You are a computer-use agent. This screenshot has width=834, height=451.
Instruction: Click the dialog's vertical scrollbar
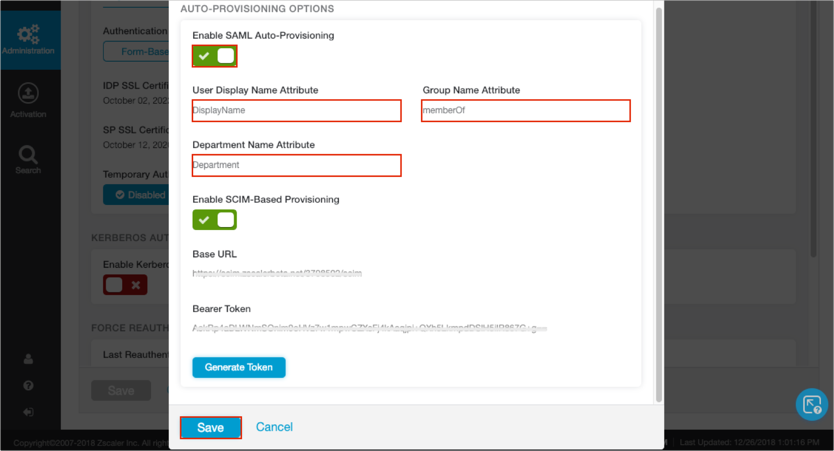click(657, 200)
